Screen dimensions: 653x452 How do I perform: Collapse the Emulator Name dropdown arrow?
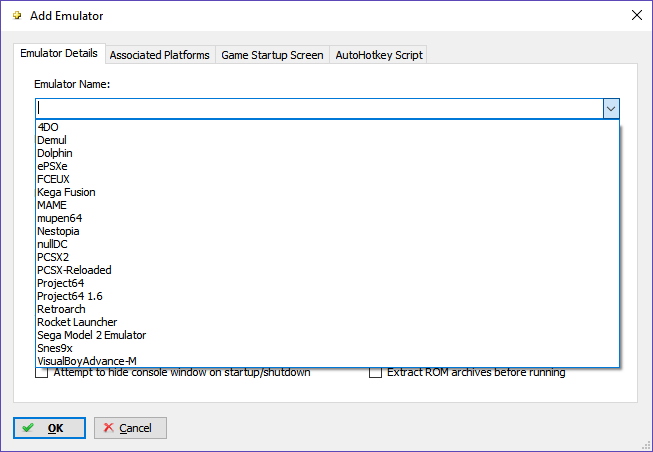pyautogui.click(x=611, y=109)
